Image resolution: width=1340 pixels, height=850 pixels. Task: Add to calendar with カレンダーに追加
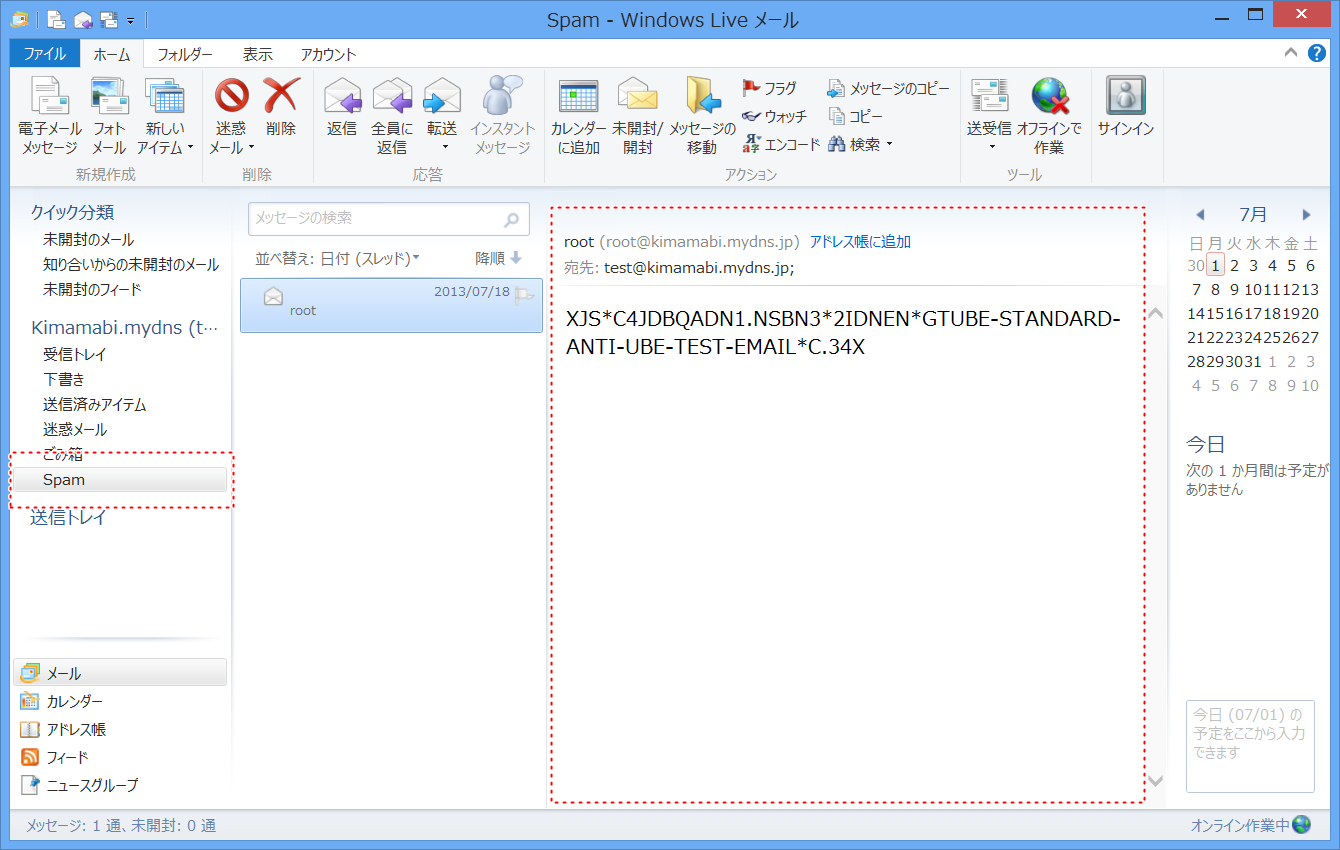pyautogui.click(x=578, y=118)
